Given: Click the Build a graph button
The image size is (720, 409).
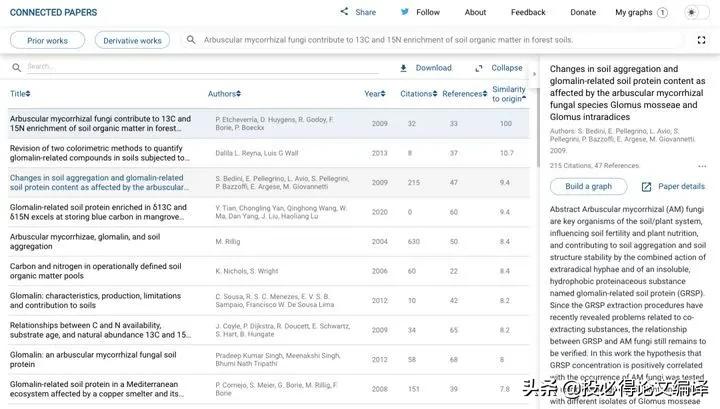Looking at the screenshot, I should coord(588,186).
